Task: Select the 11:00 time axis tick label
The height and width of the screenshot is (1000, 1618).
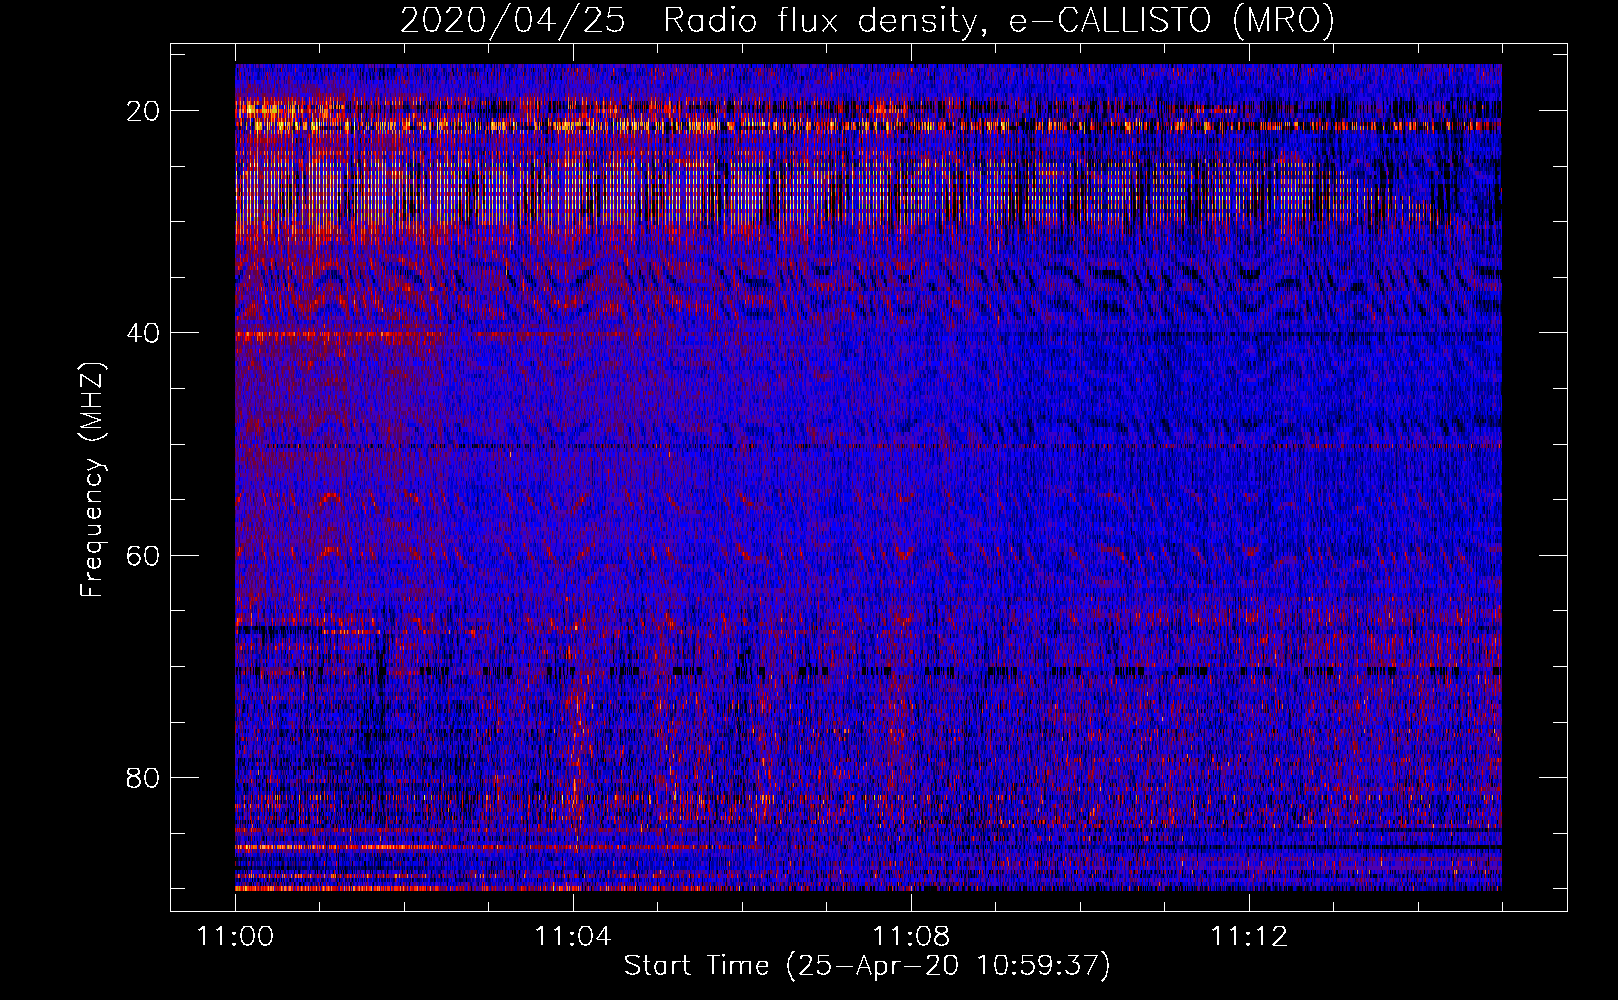Action: tap(235, 936)
